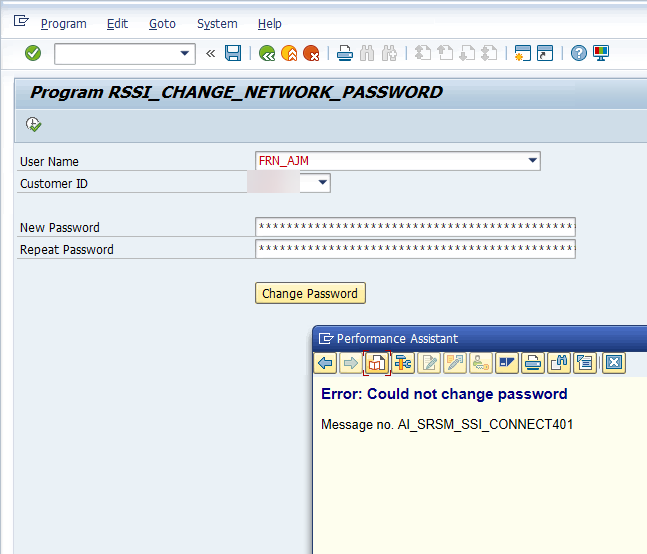Click the list/glossary icon in Performance Assistant
This screenshot has height=554, width=647.
[x=585, y=363]
